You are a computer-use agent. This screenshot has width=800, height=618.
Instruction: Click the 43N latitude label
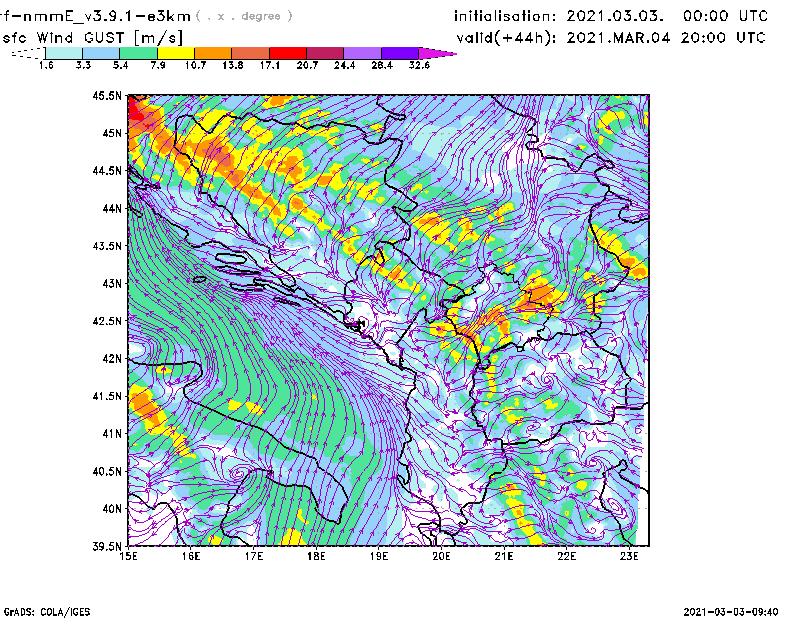point(112,283)
